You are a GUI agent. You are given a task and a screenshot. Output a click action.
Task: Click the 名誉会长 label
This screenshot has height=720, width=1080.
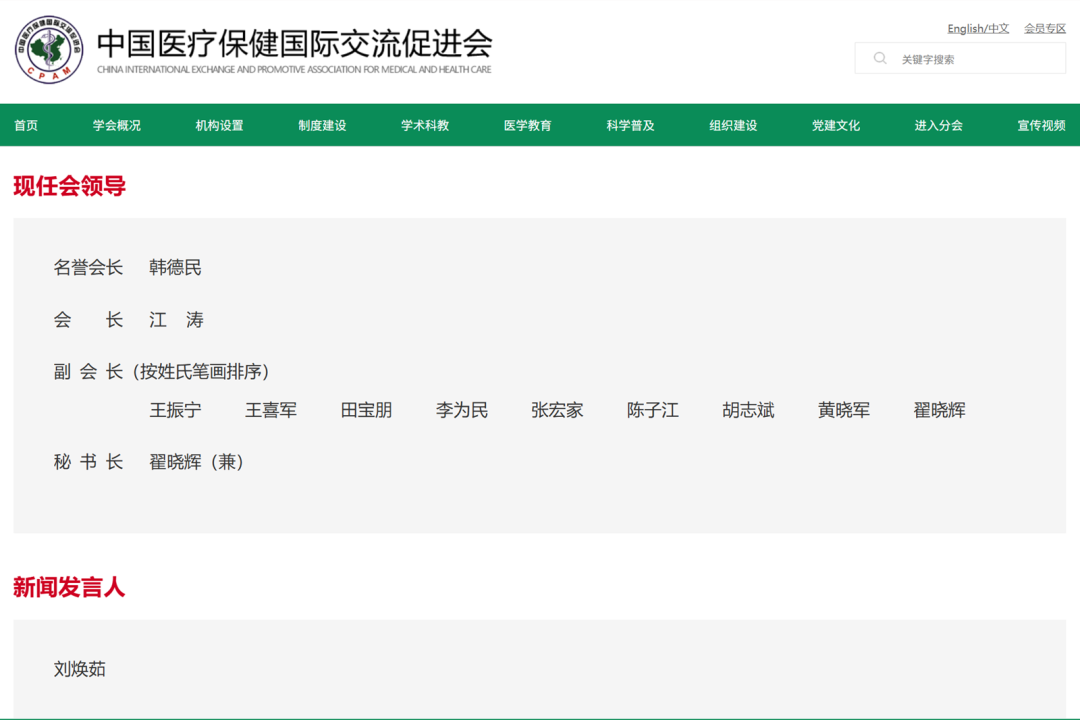point(88,267)
